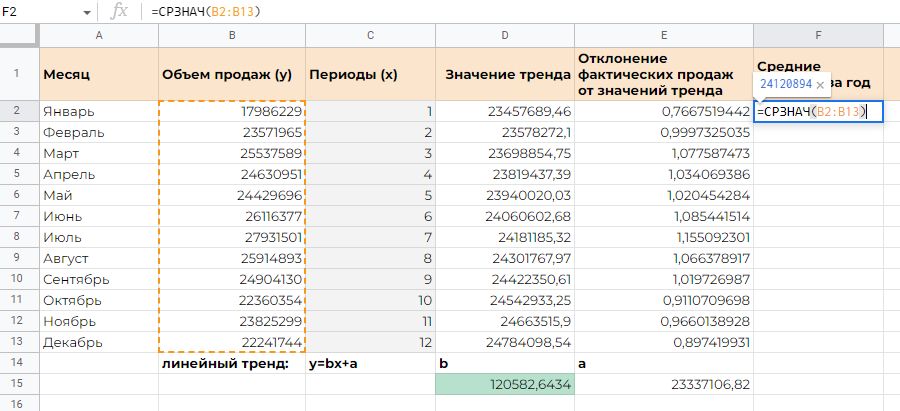Open the Name box dropdown arrow

coord(87,12)
